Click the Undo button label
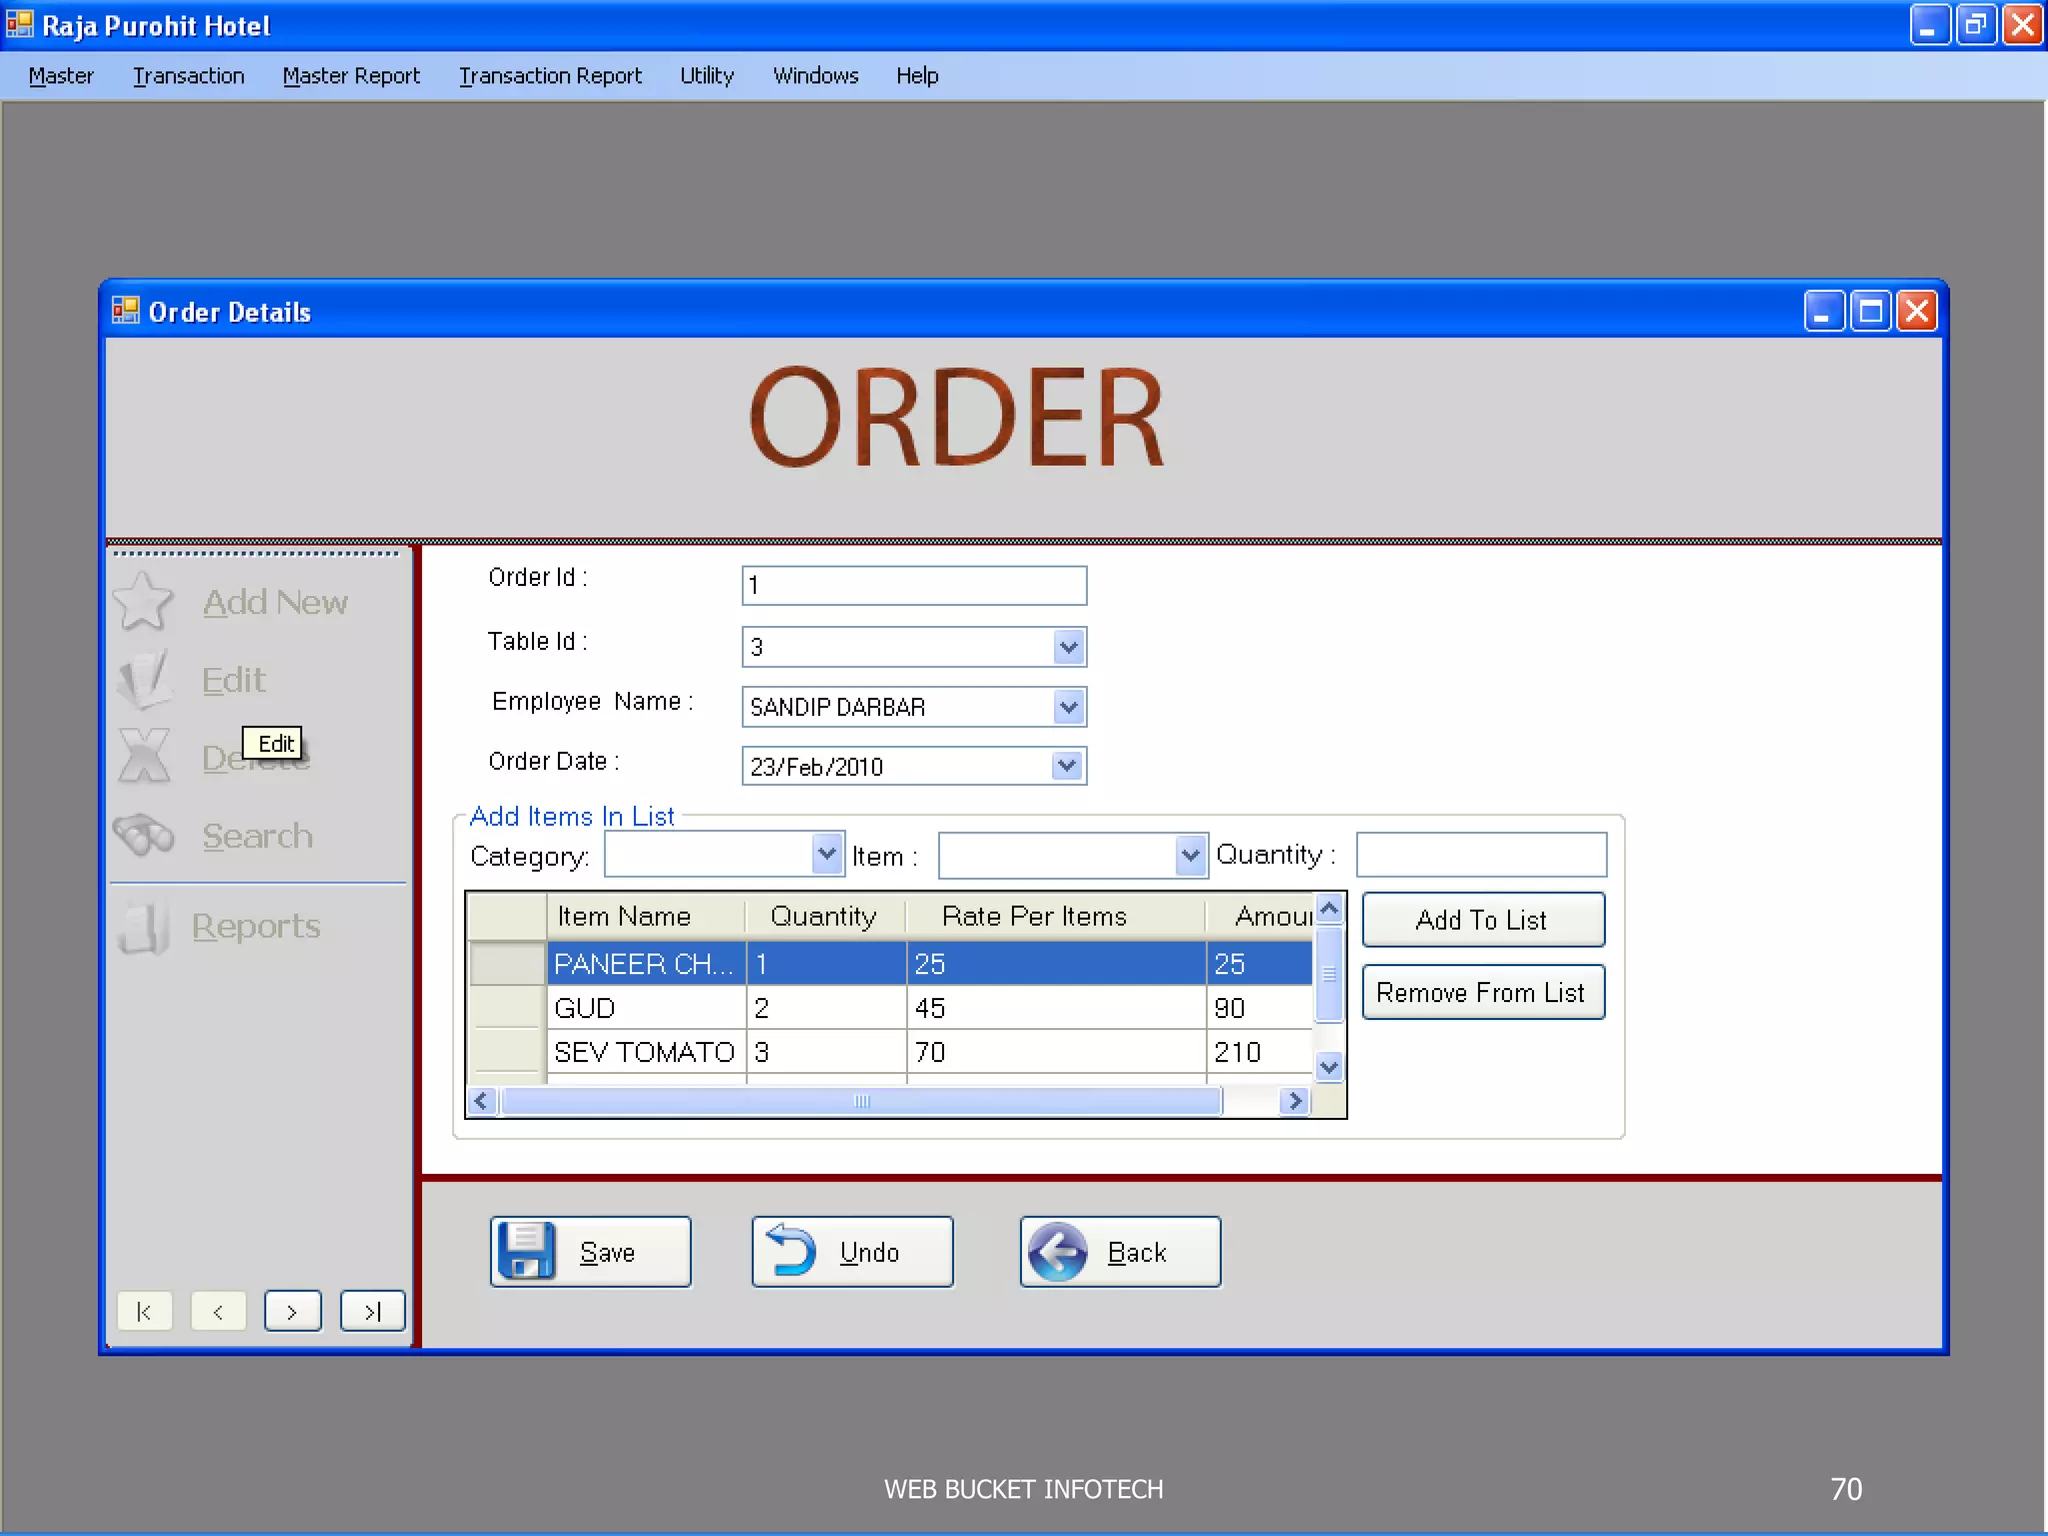 (x=869, y=1252)
